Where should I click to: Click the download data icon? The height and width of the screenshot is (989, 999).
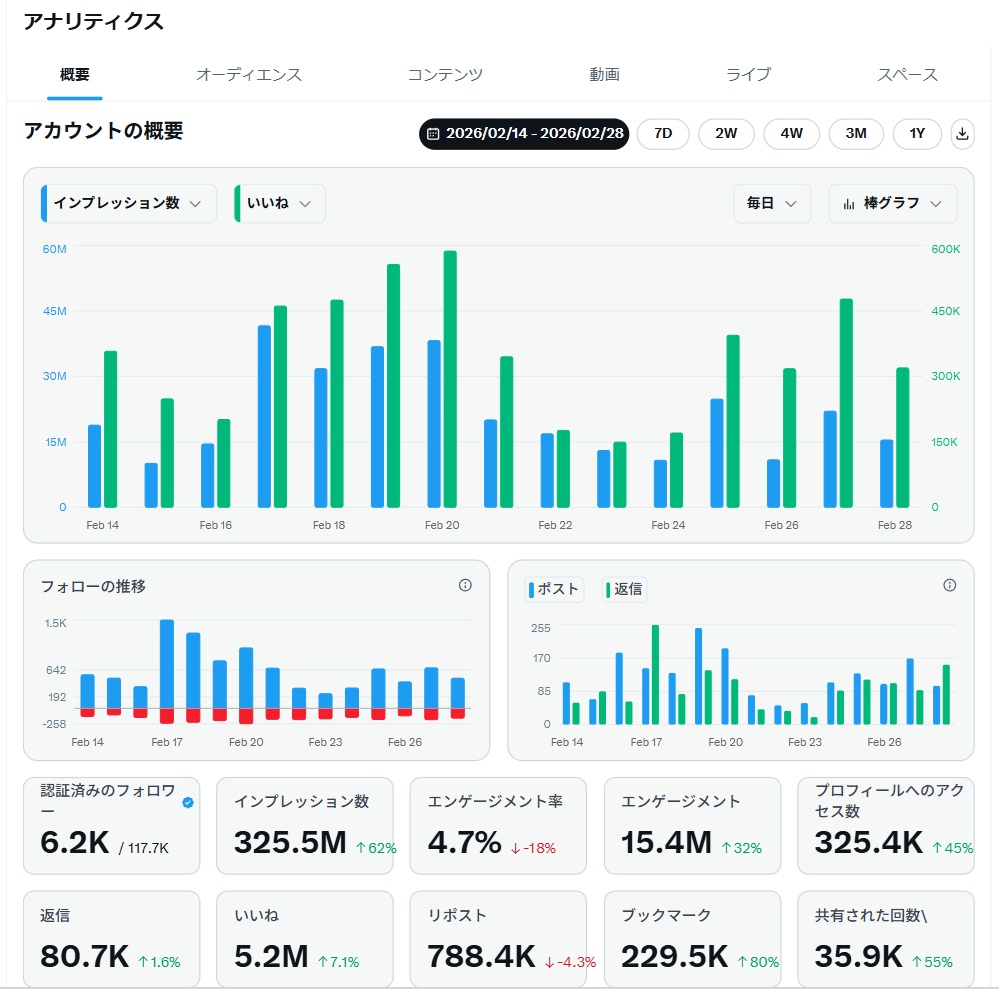962,134
